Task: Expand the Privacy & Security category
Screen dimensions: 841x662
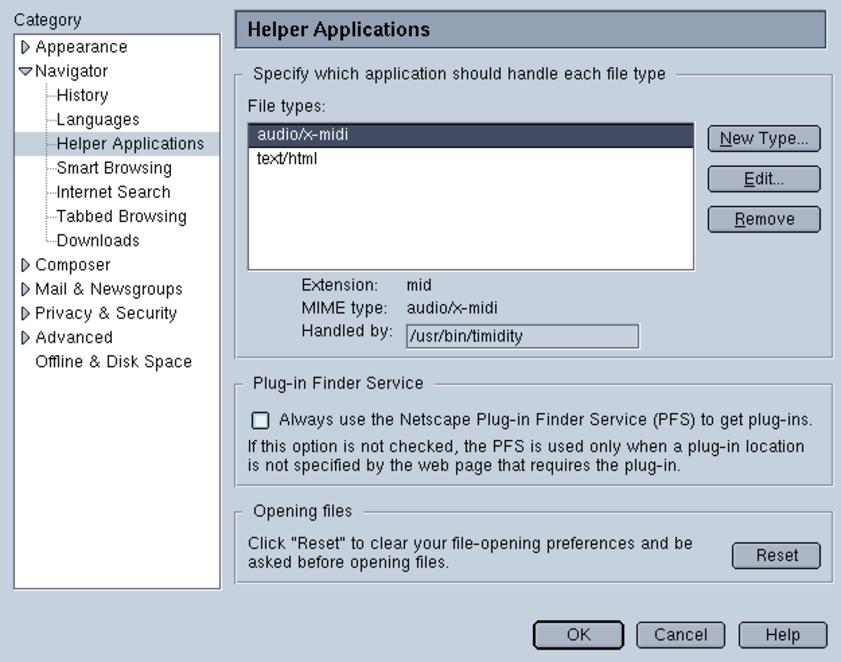Action: [x=26, y=313]
